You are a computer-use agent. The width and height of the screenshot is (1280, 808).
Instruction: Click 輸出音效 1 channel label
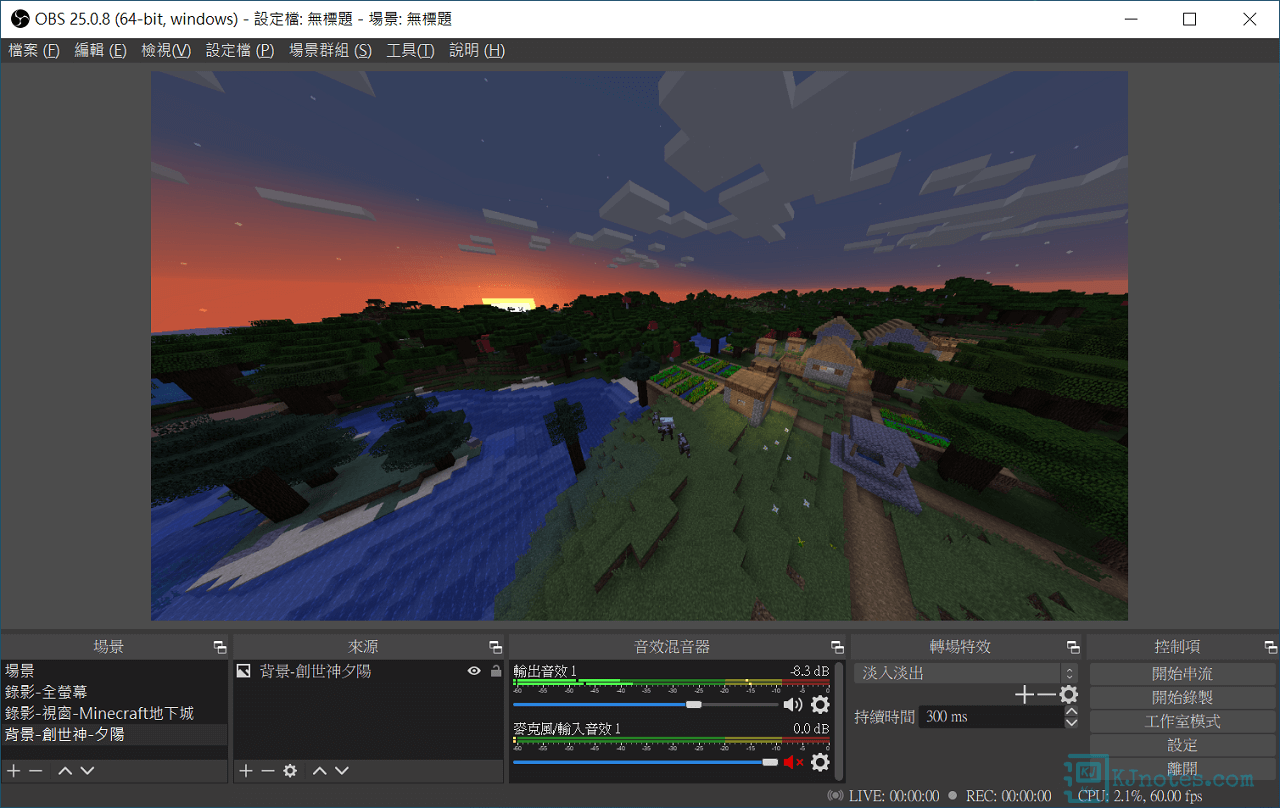[545, 671]
